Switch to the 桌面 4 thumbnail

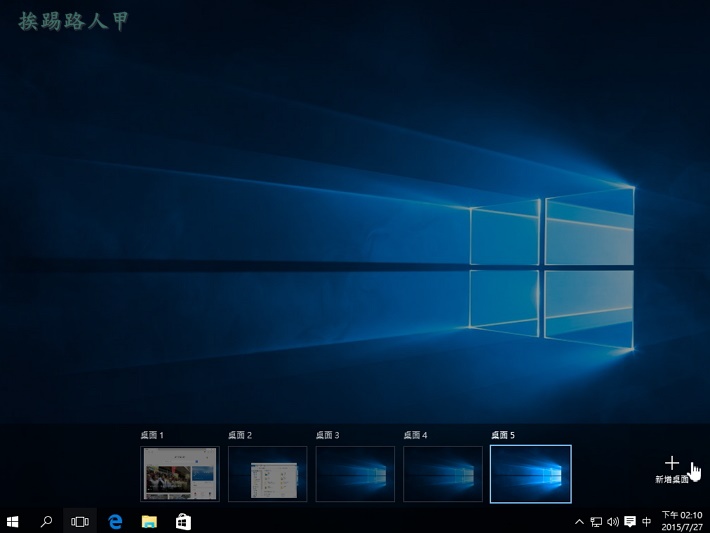tap(443, 474)
